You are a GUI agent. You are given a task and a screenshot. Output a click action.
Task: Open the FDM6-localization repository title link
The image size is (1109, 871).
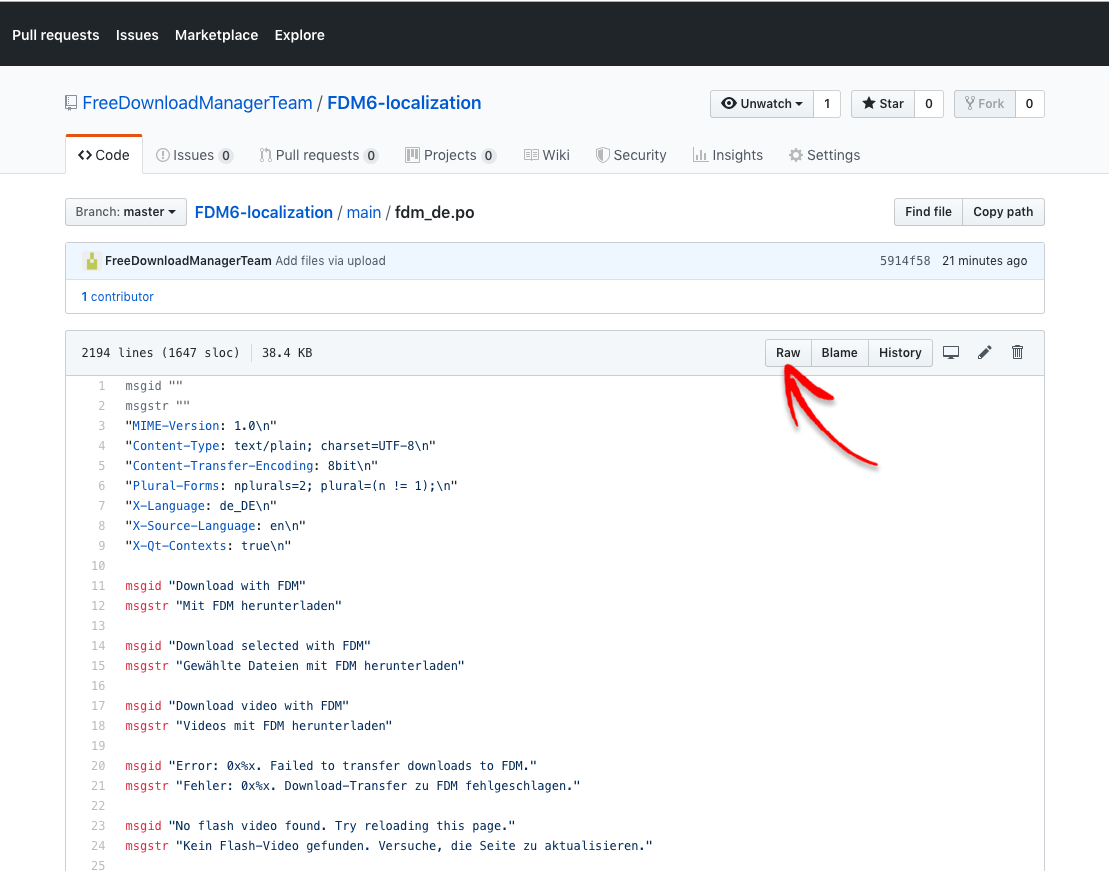tap(404, 103)
